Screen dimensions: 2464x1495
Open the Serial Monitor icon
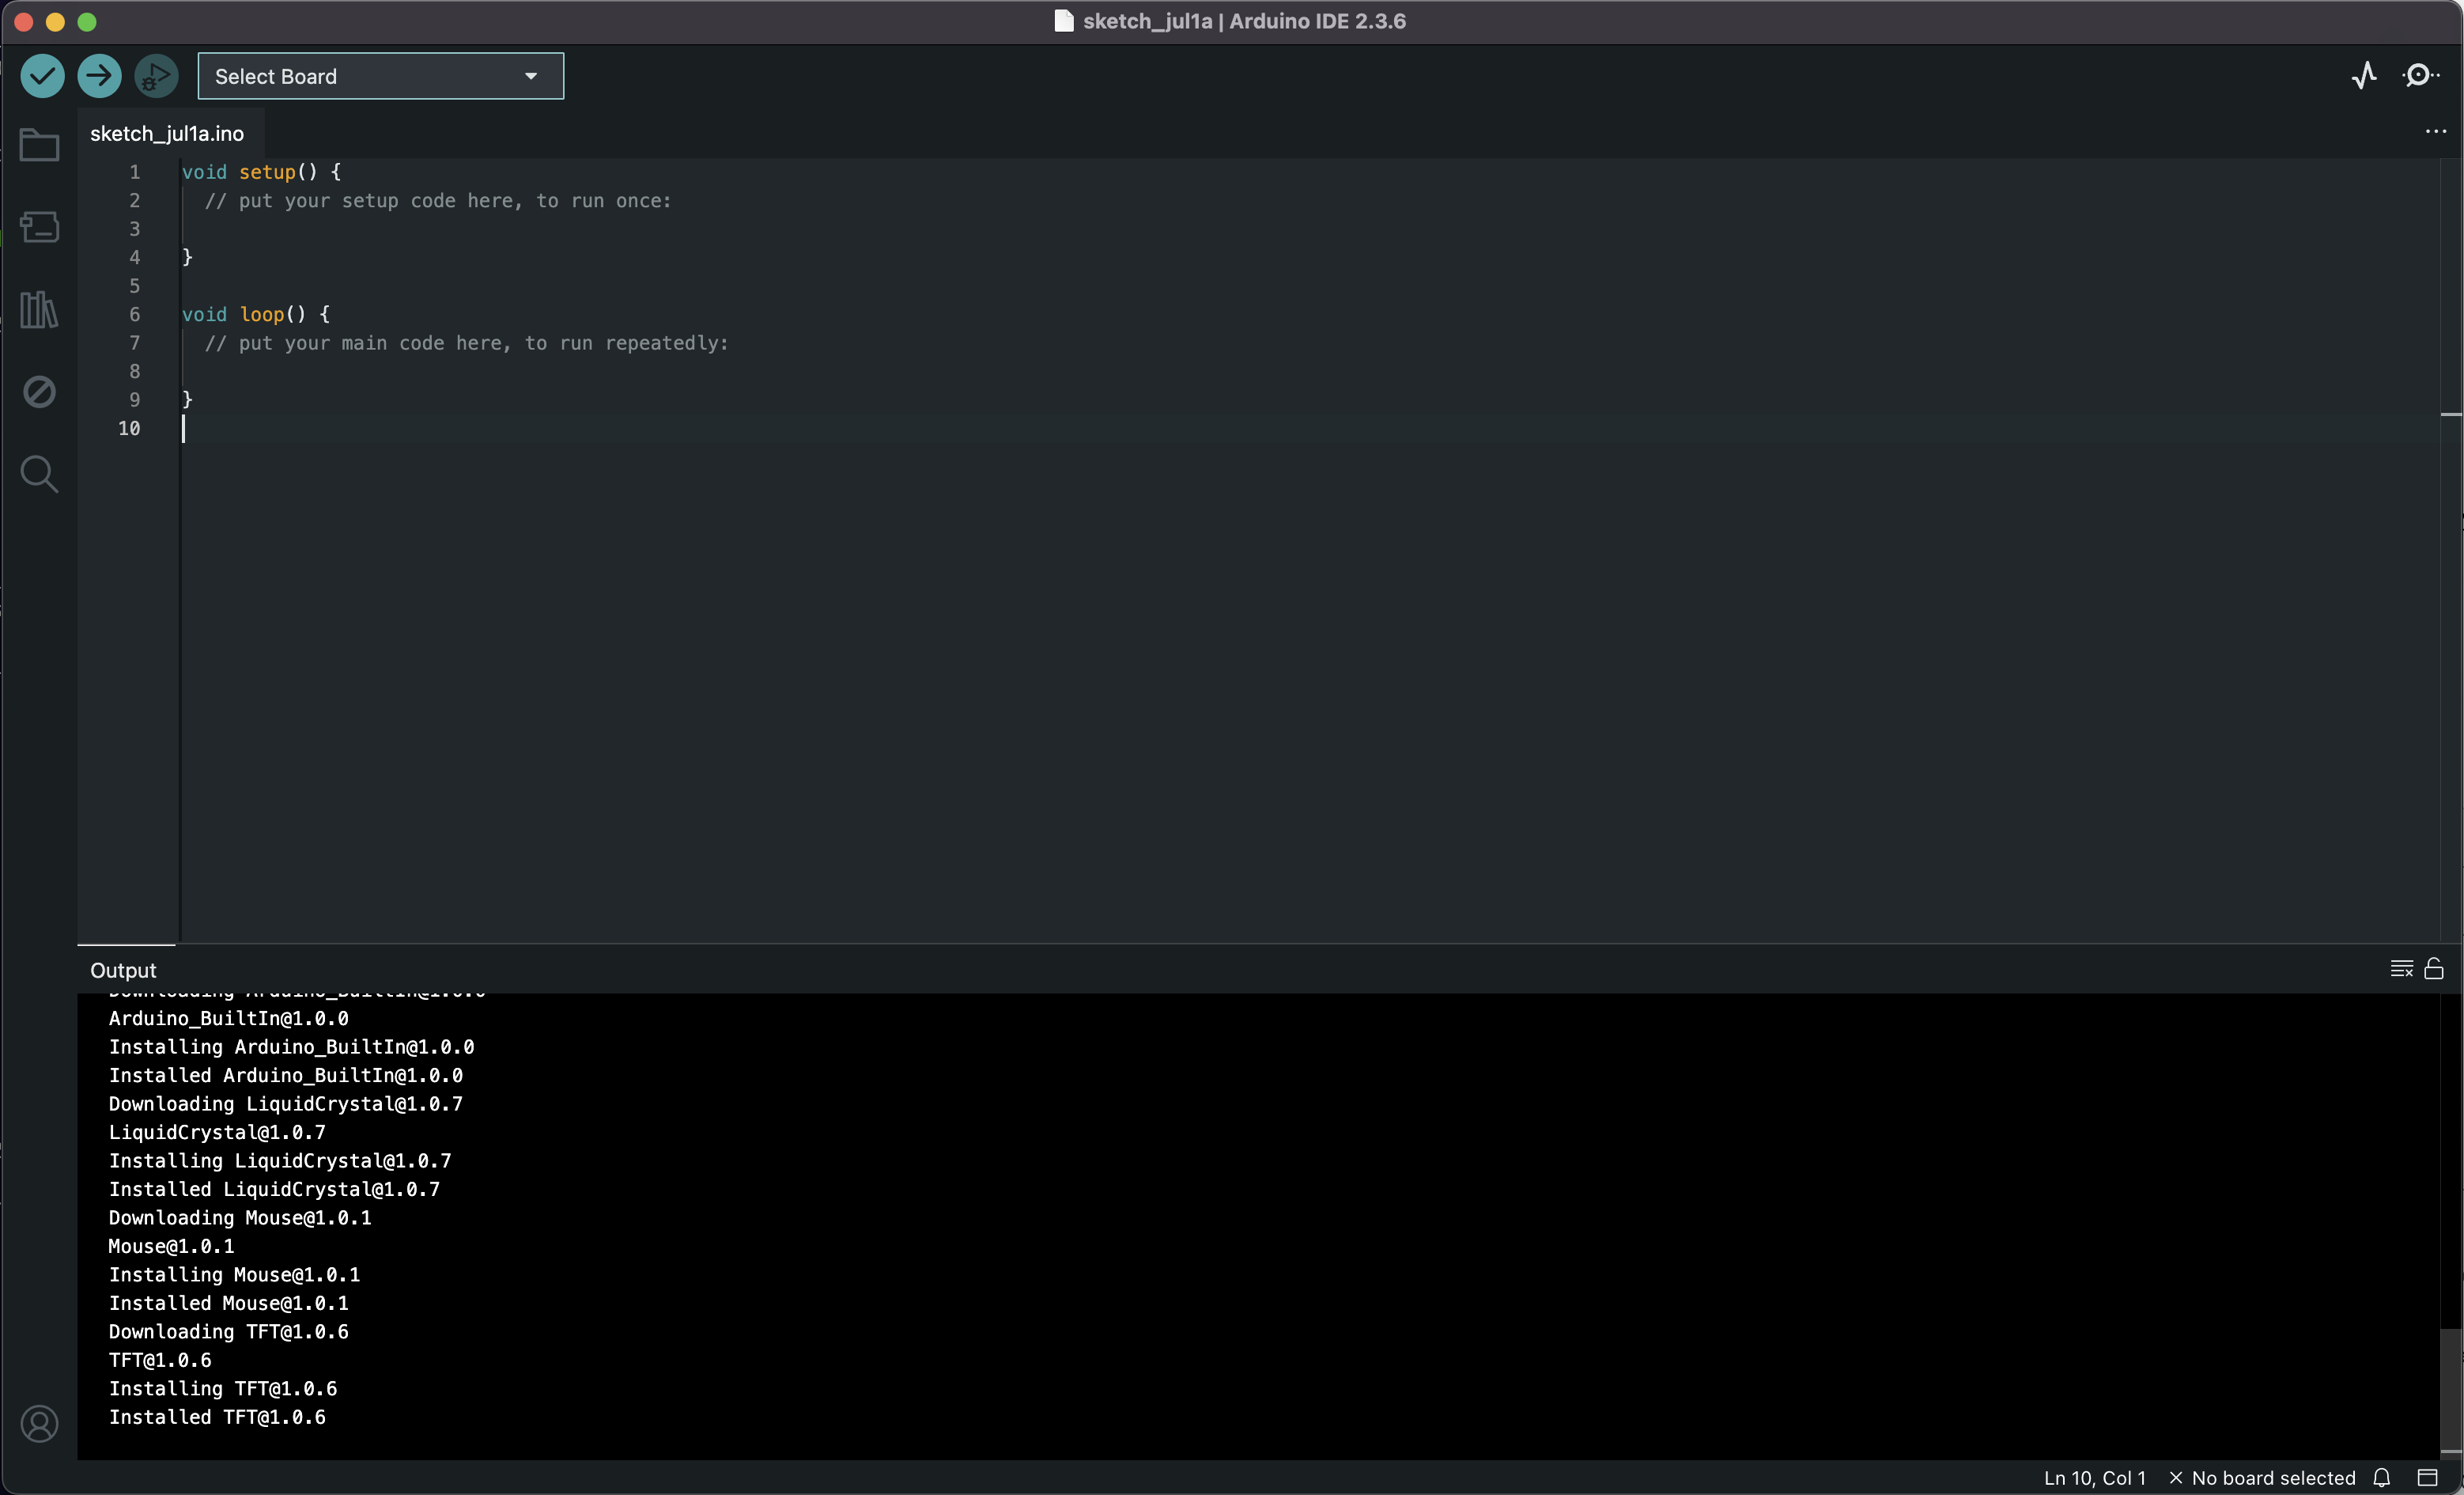(2420, 76)
